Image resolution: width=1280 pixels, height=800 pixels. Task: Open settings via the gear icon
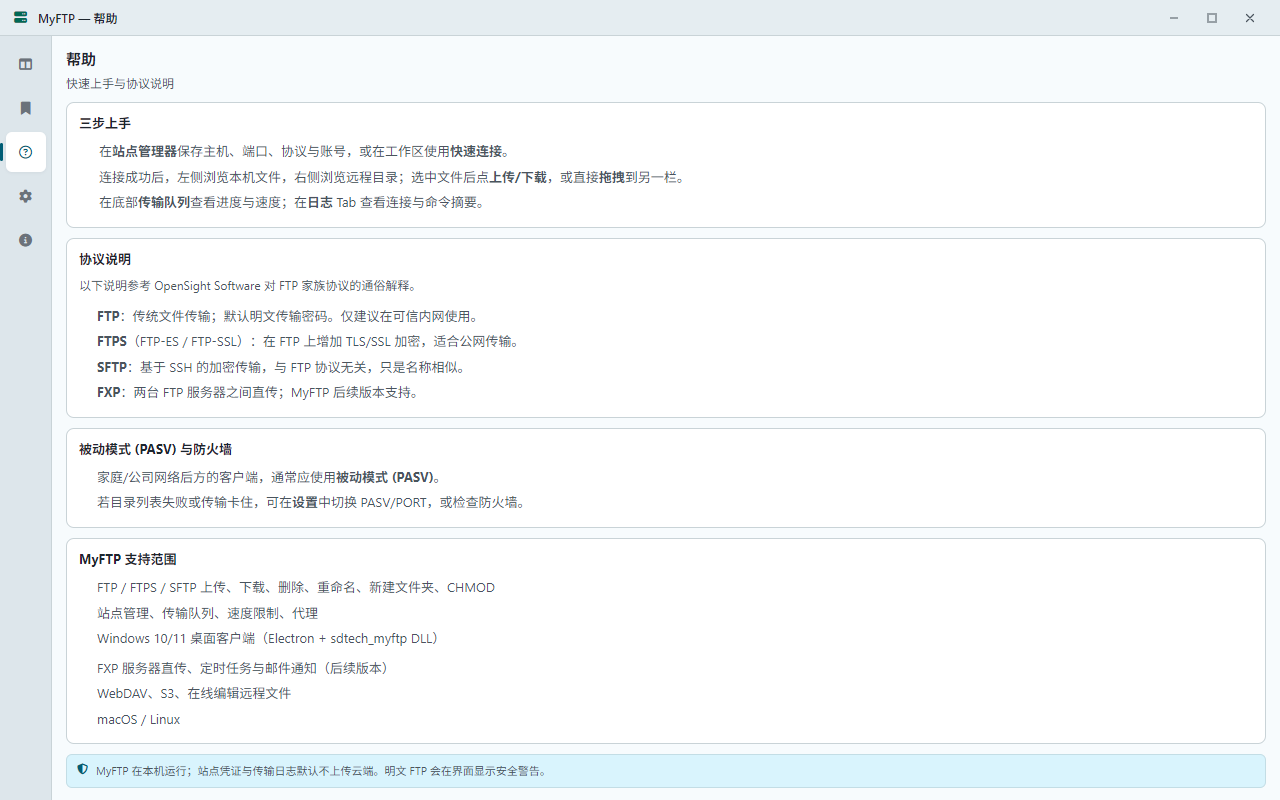click(x=26, y=196)
